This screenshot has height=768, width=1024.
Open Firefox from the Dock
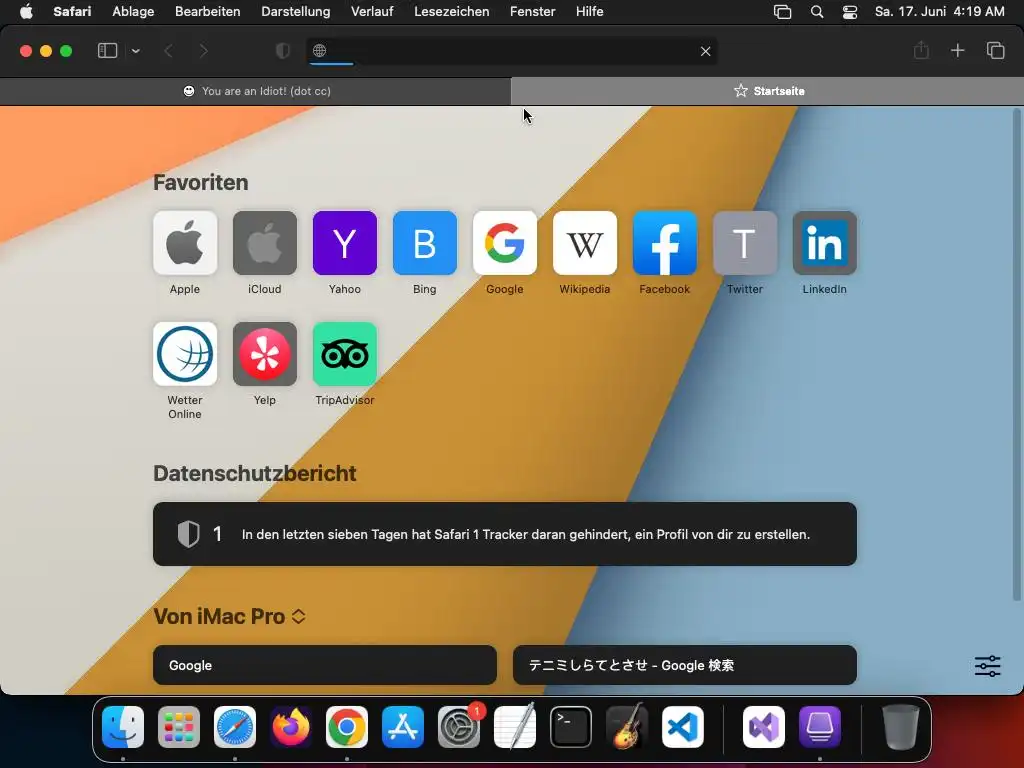pyautogui.click(x=291, y=727)
